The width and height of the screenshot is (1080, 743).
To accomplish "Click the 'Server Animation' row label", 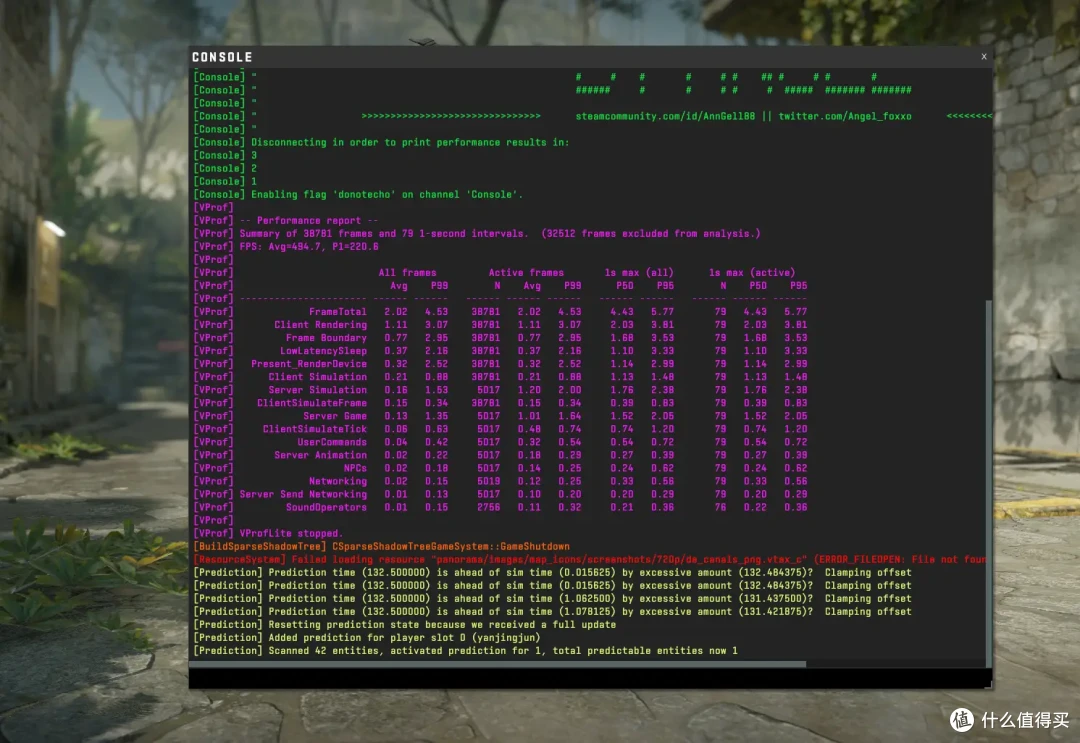I will tap(320, 455).
